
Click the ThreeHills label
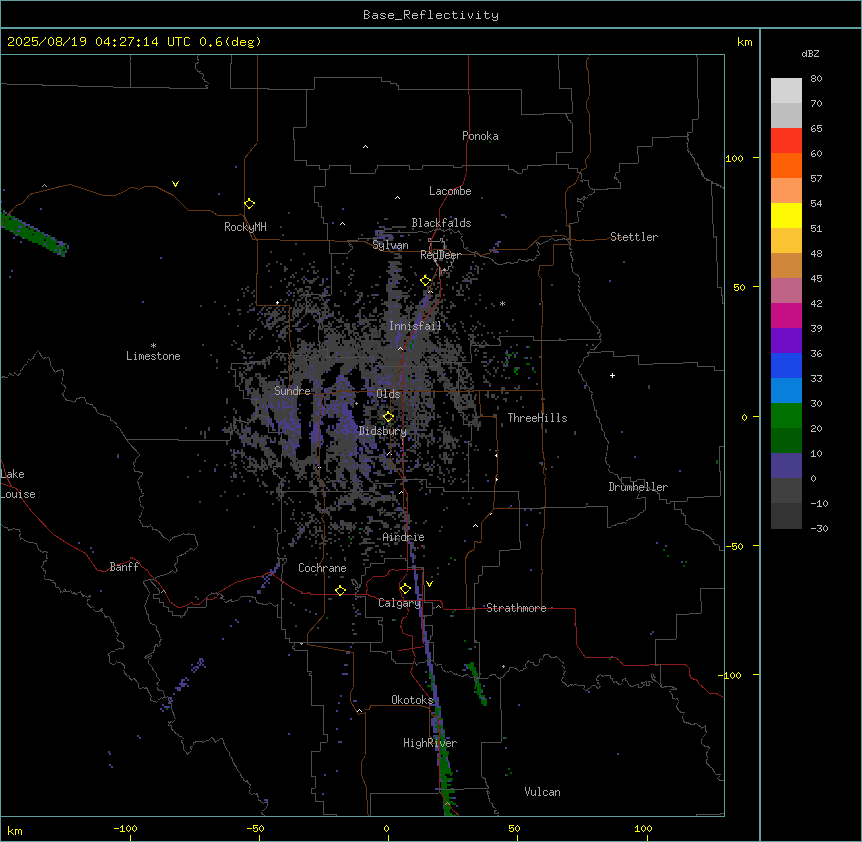(x=537, y=418)
